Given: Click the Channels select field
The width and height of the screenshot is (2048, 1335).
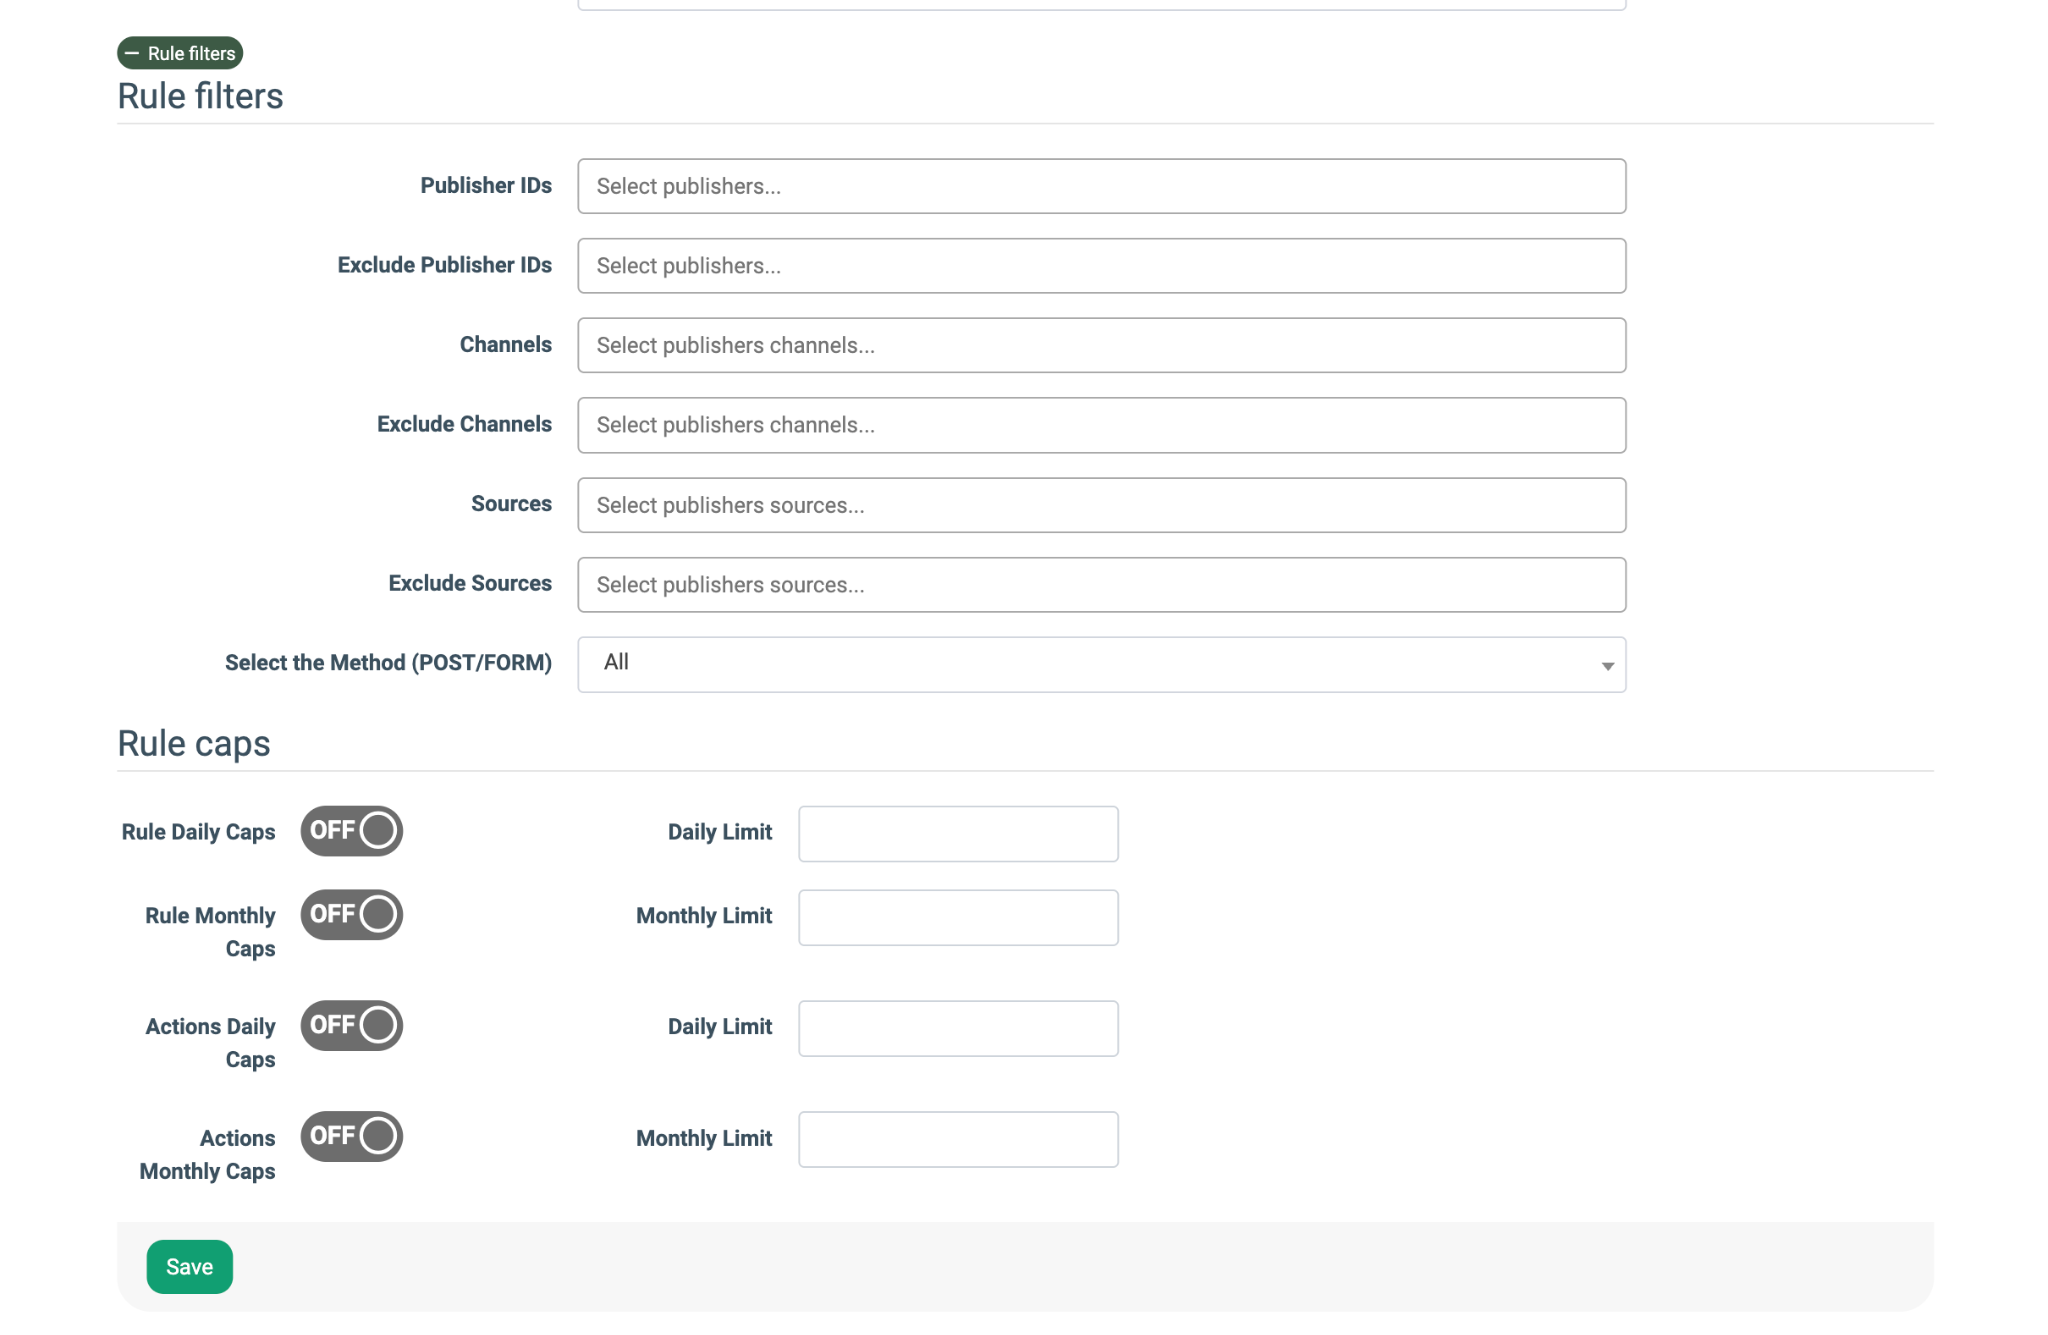Looking at the screenshot, I should pyautogui.click(x=1100, y=346).
